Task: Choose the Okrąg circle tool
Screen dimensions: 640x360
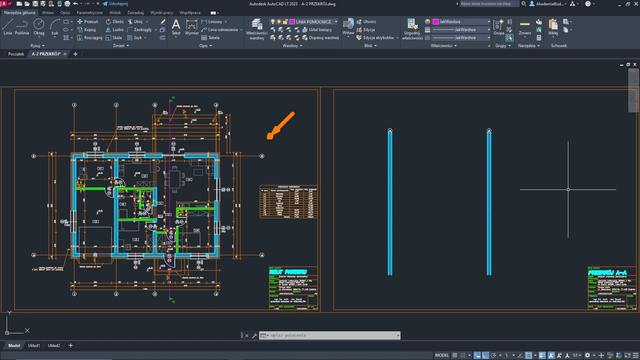Action: (x=39, y=27)
